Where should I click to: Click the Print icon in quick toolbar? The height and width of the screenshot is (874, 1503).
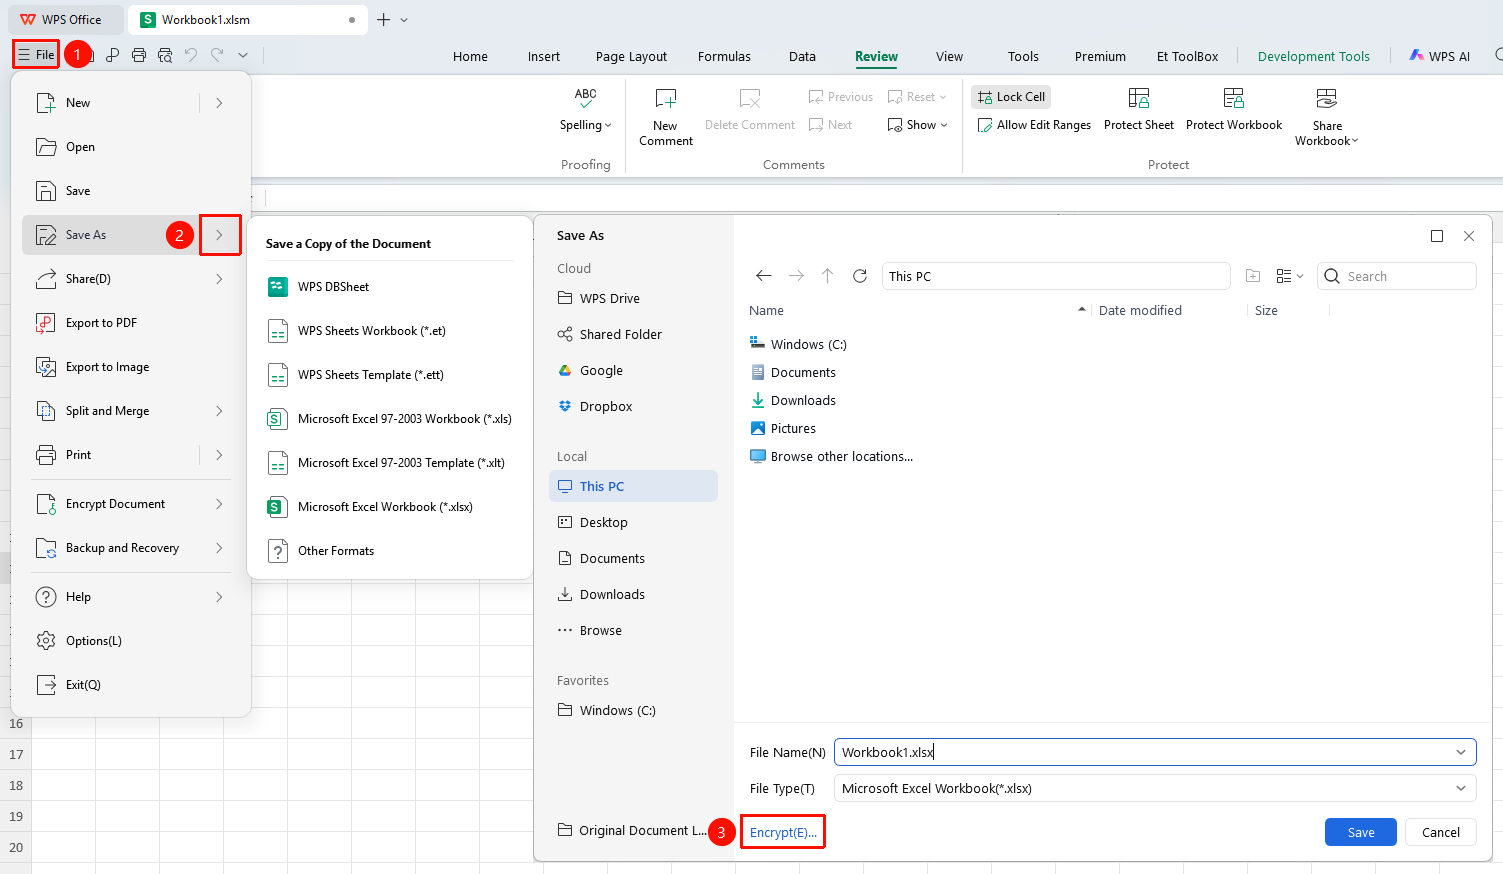(139, 55)
